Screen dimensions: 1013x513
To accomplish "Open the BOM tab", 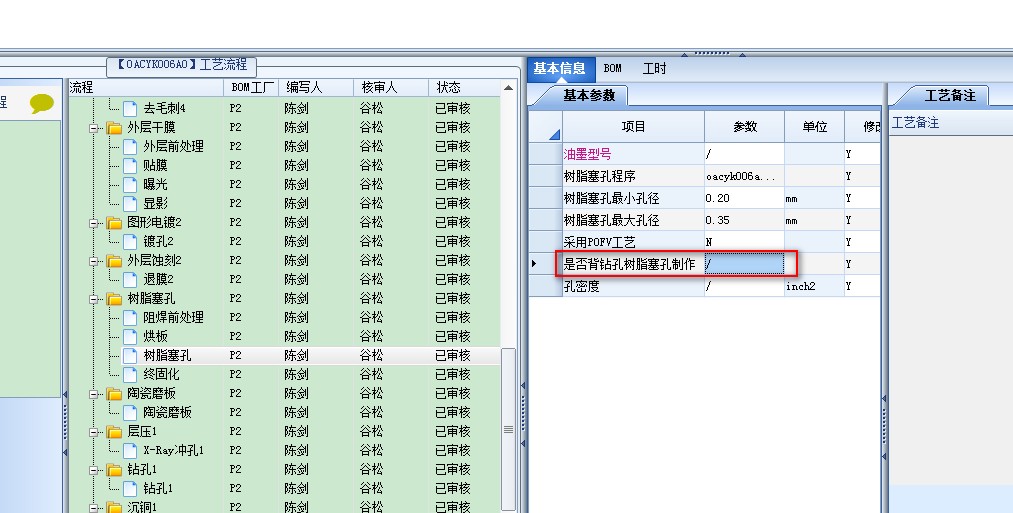I will tap(612, 68).
